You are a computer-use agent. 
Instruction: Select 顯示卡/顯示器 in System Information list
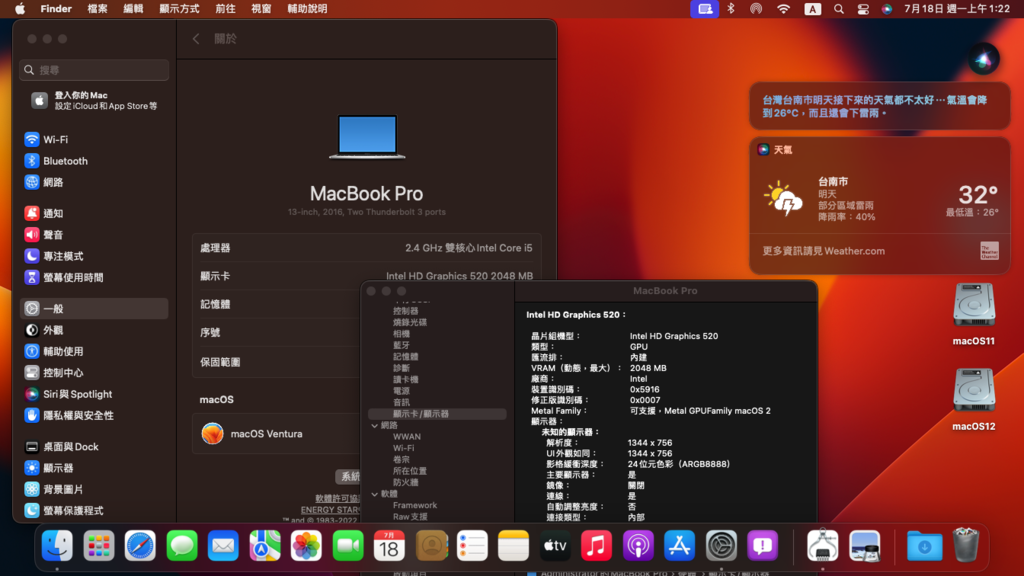click(437, 414)
